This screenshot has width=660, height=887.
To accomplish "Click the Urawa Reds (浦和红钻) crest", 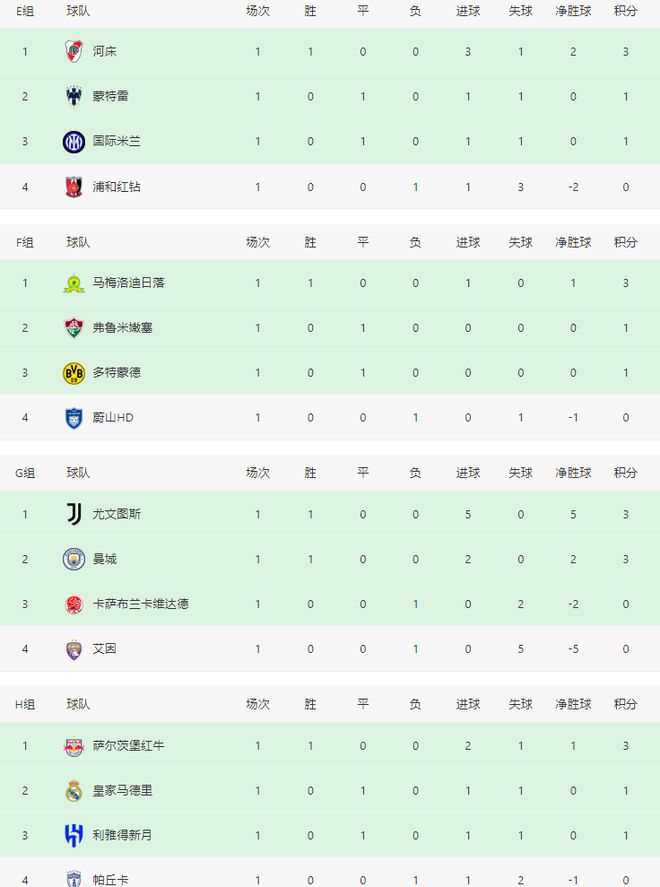I will click(74, 186).
